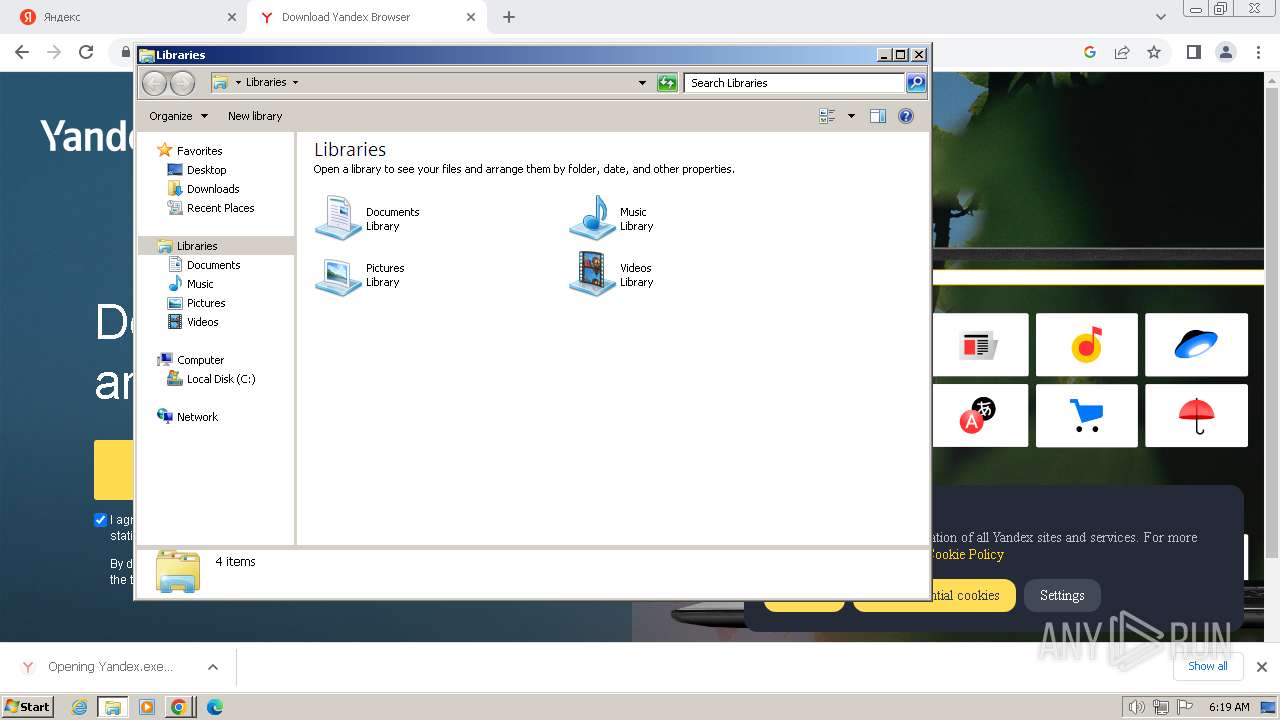1280x720 pixels.
Task: Select Pictures under Libraries in sidebar
Action: (206, 303)
